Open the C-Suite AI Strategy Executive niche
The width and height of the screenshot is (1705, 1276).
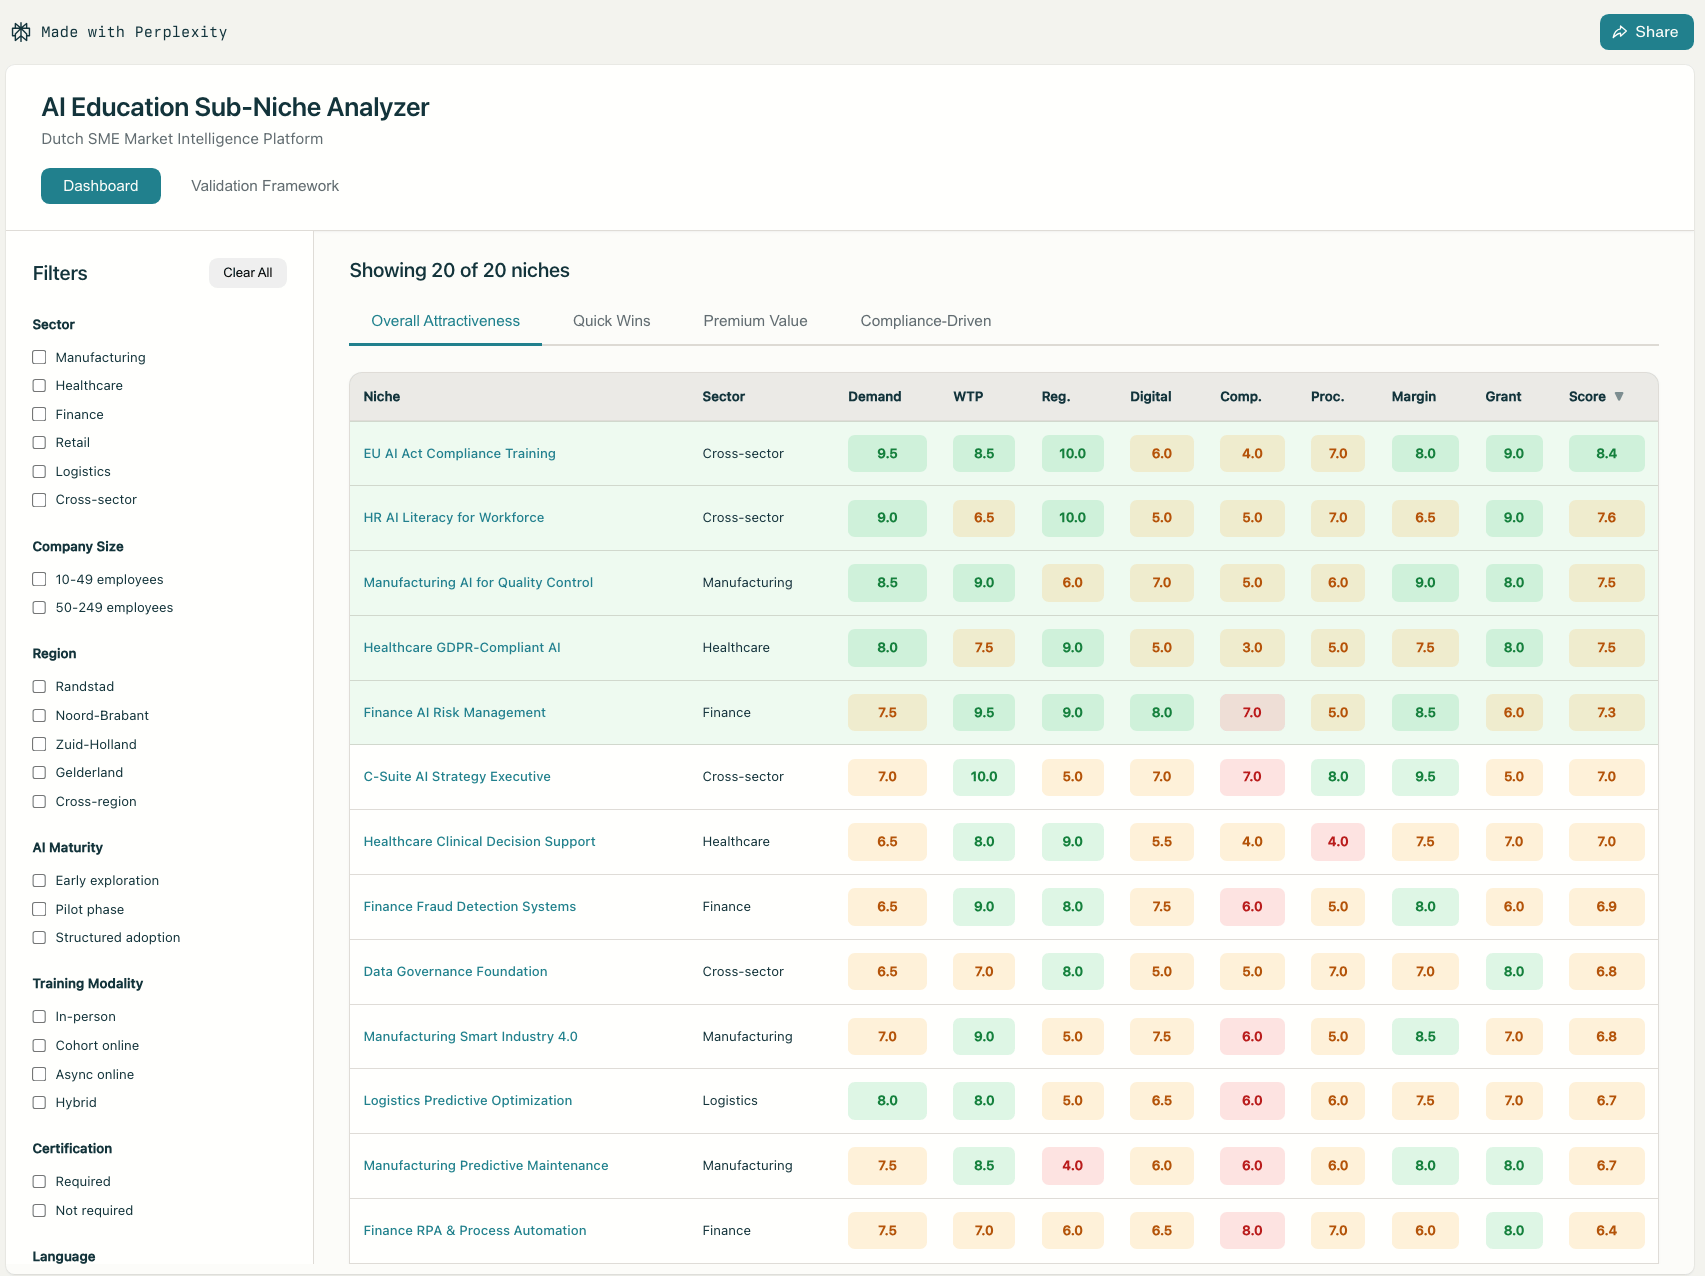pos(457,777)
